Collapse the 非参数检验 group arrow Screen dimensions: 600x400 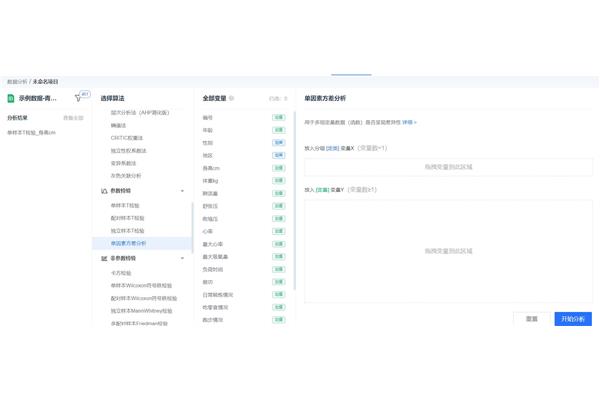coord(182,258)
